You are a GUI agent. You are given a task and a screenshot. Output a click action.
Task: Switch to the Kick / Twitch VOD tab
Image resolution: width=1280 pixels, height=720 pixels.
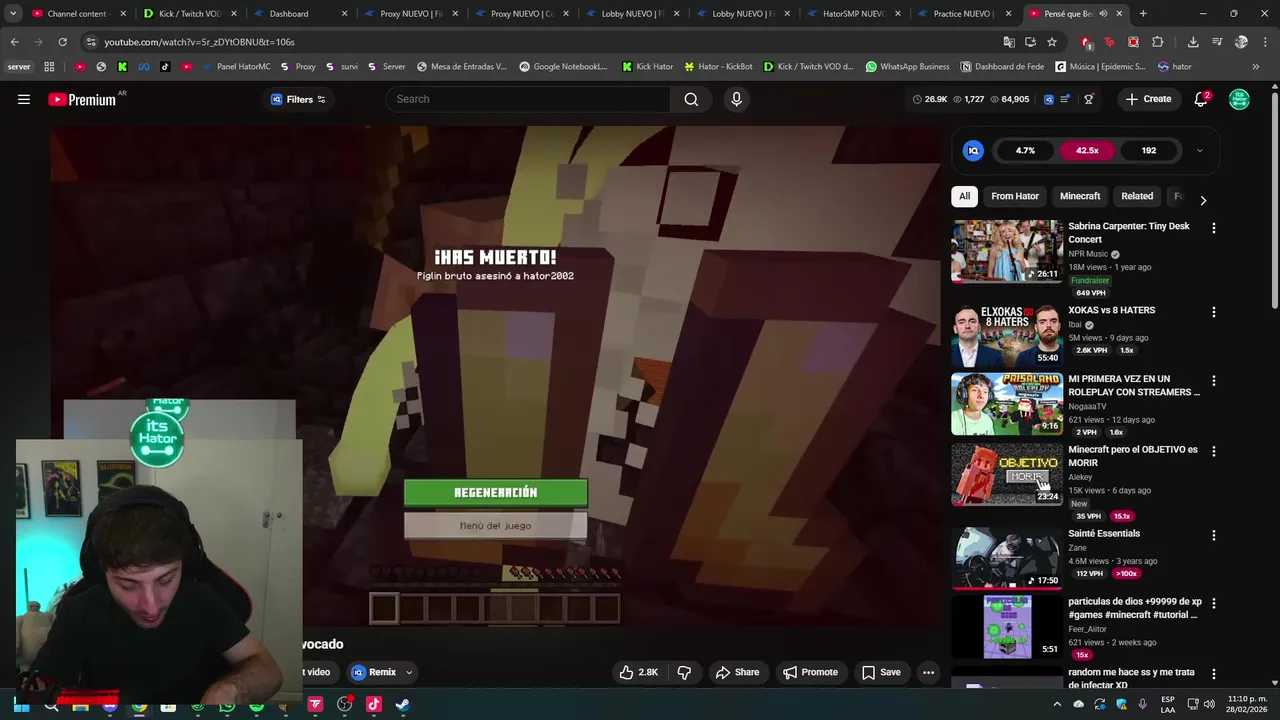[x=190, y=14]
